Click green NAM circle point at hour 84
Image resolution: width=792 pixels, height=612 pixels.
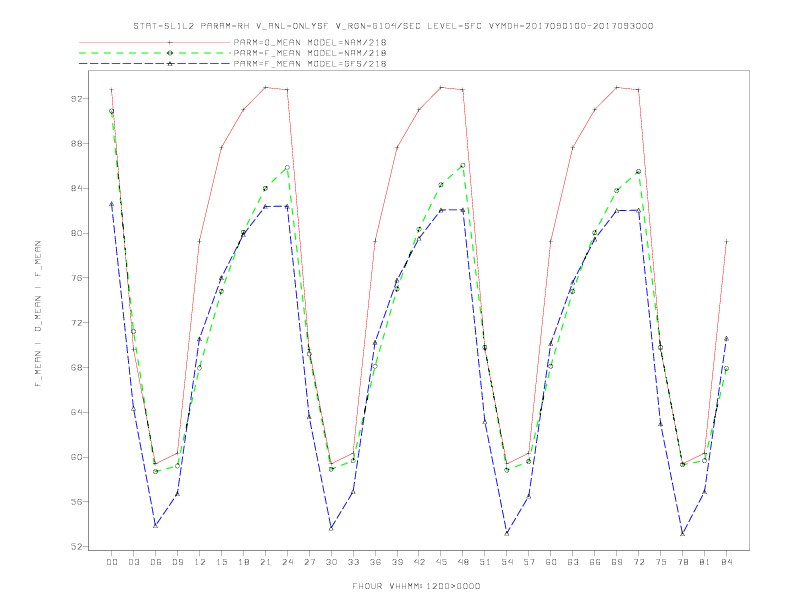click(727, 369)
